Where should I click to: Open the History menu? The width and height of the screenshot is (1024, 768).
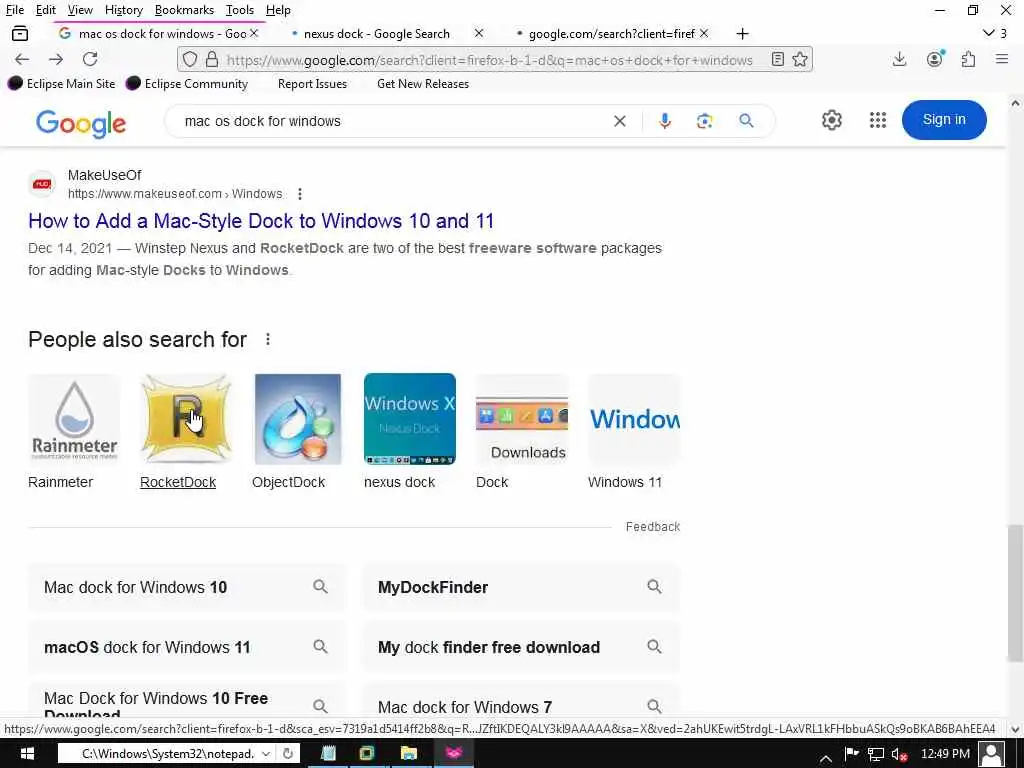(123, 10)
